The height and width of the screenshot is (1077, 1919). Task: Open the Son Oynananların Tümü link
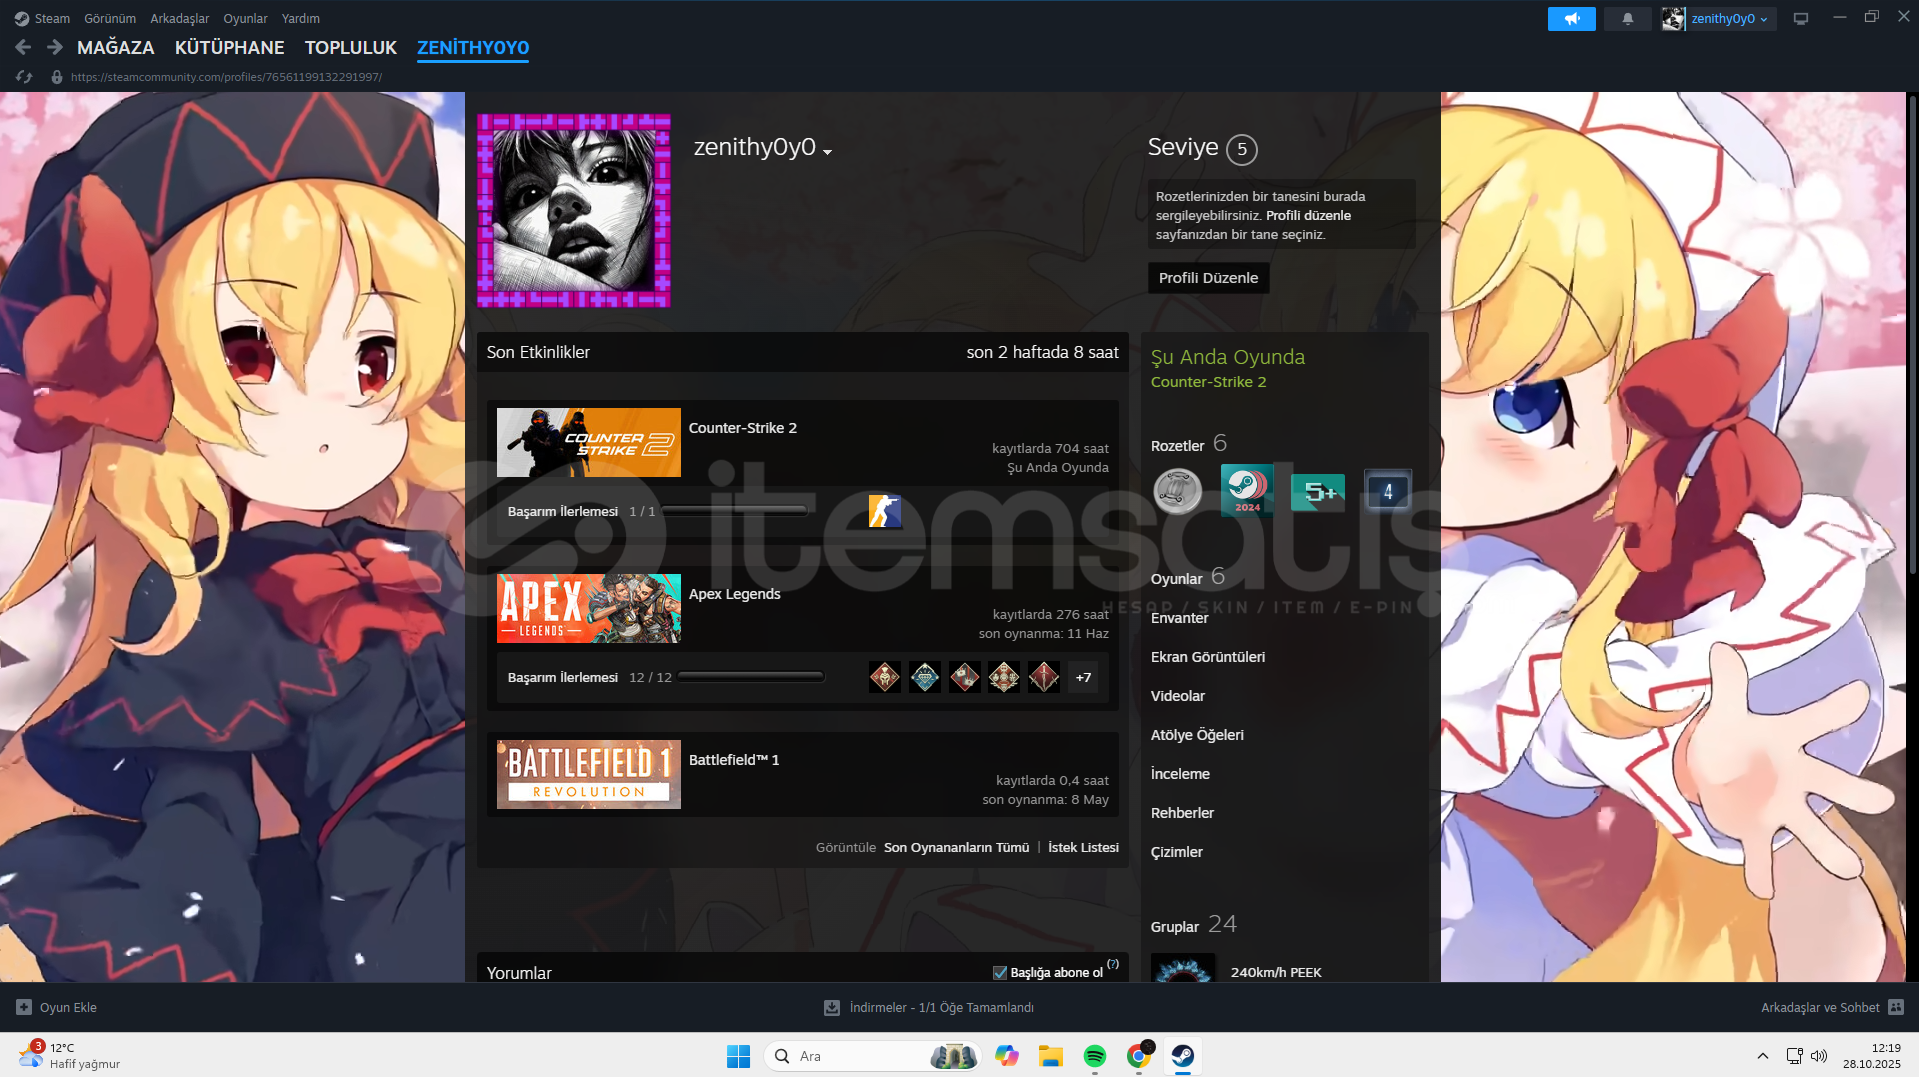point(956,848)
